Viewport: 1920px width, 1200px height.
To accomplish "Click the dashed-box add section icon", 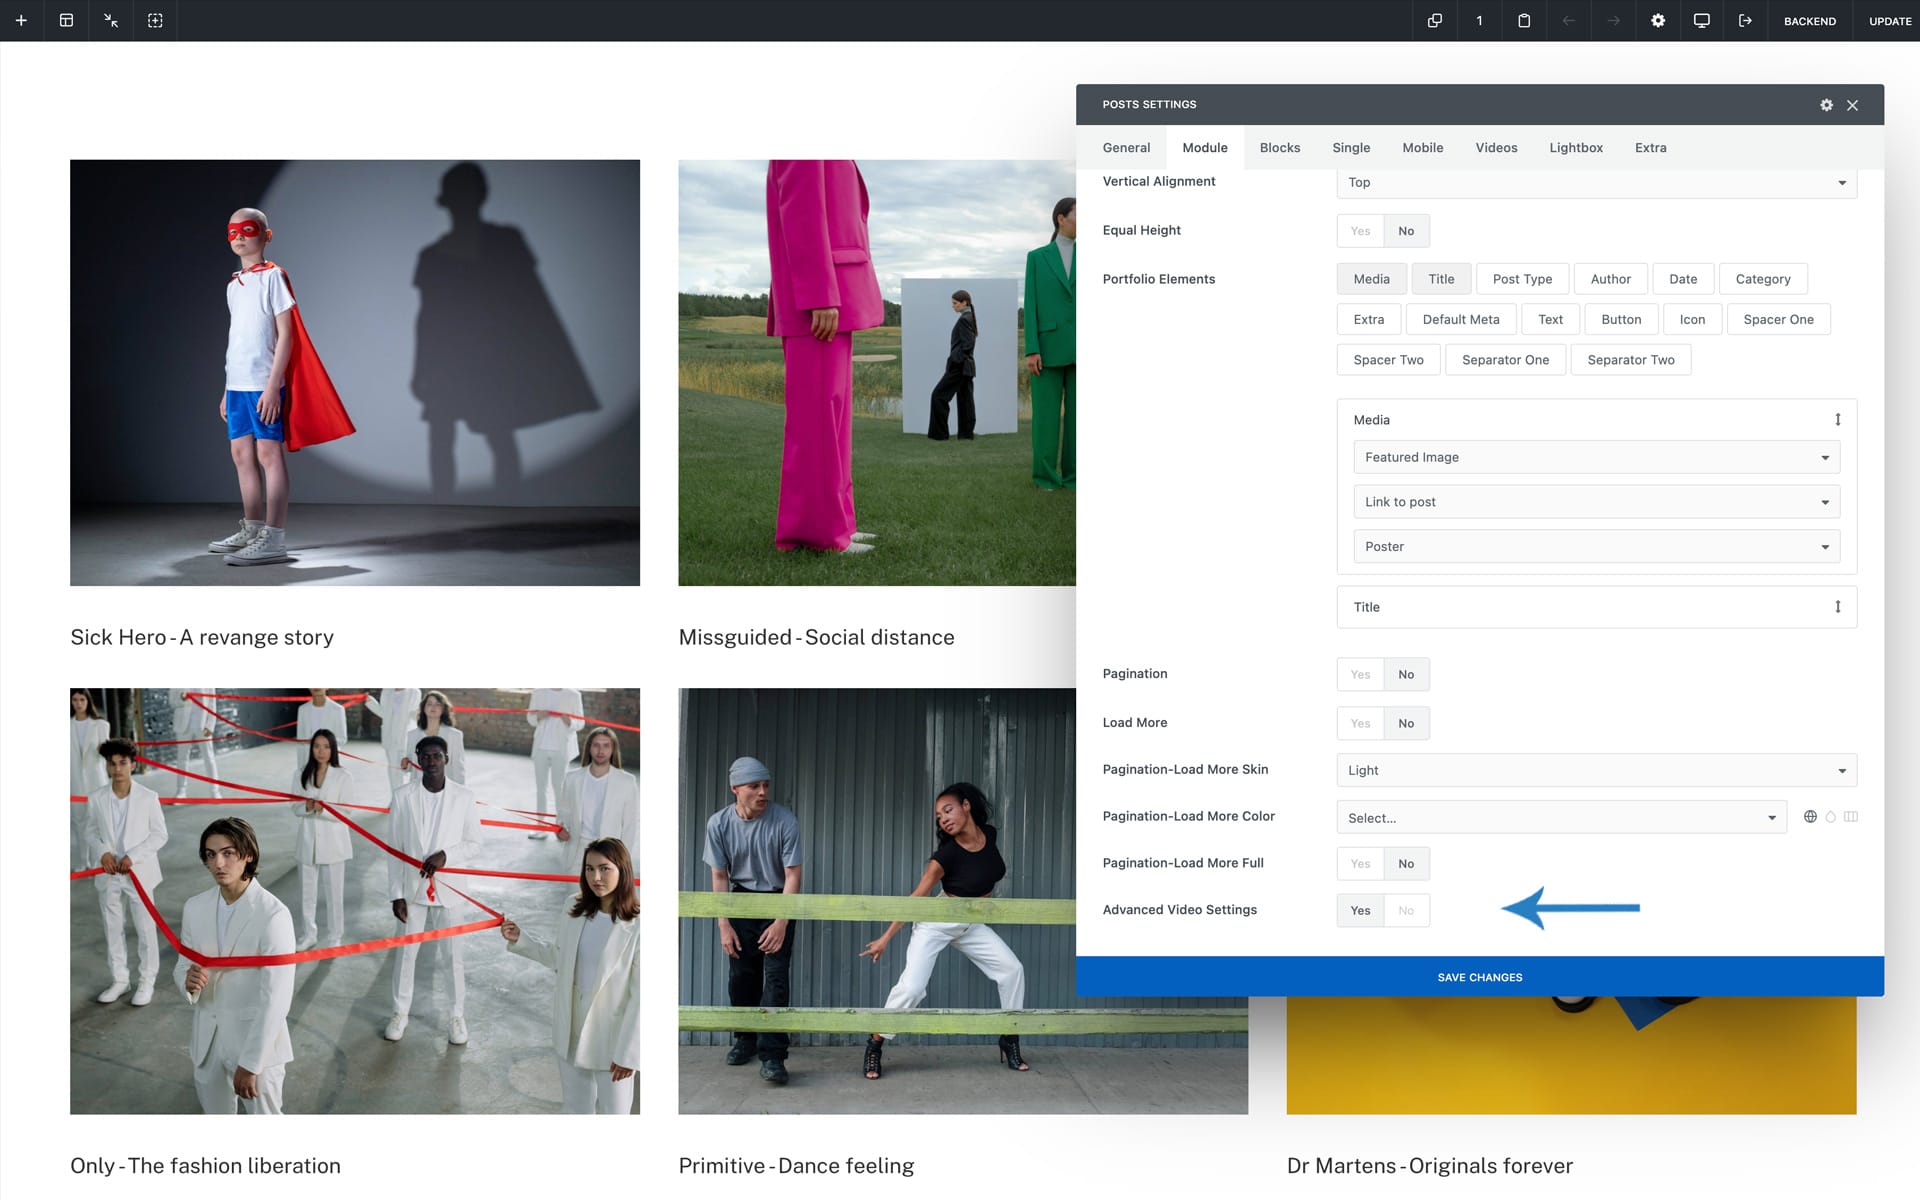I will coord(155,20).
